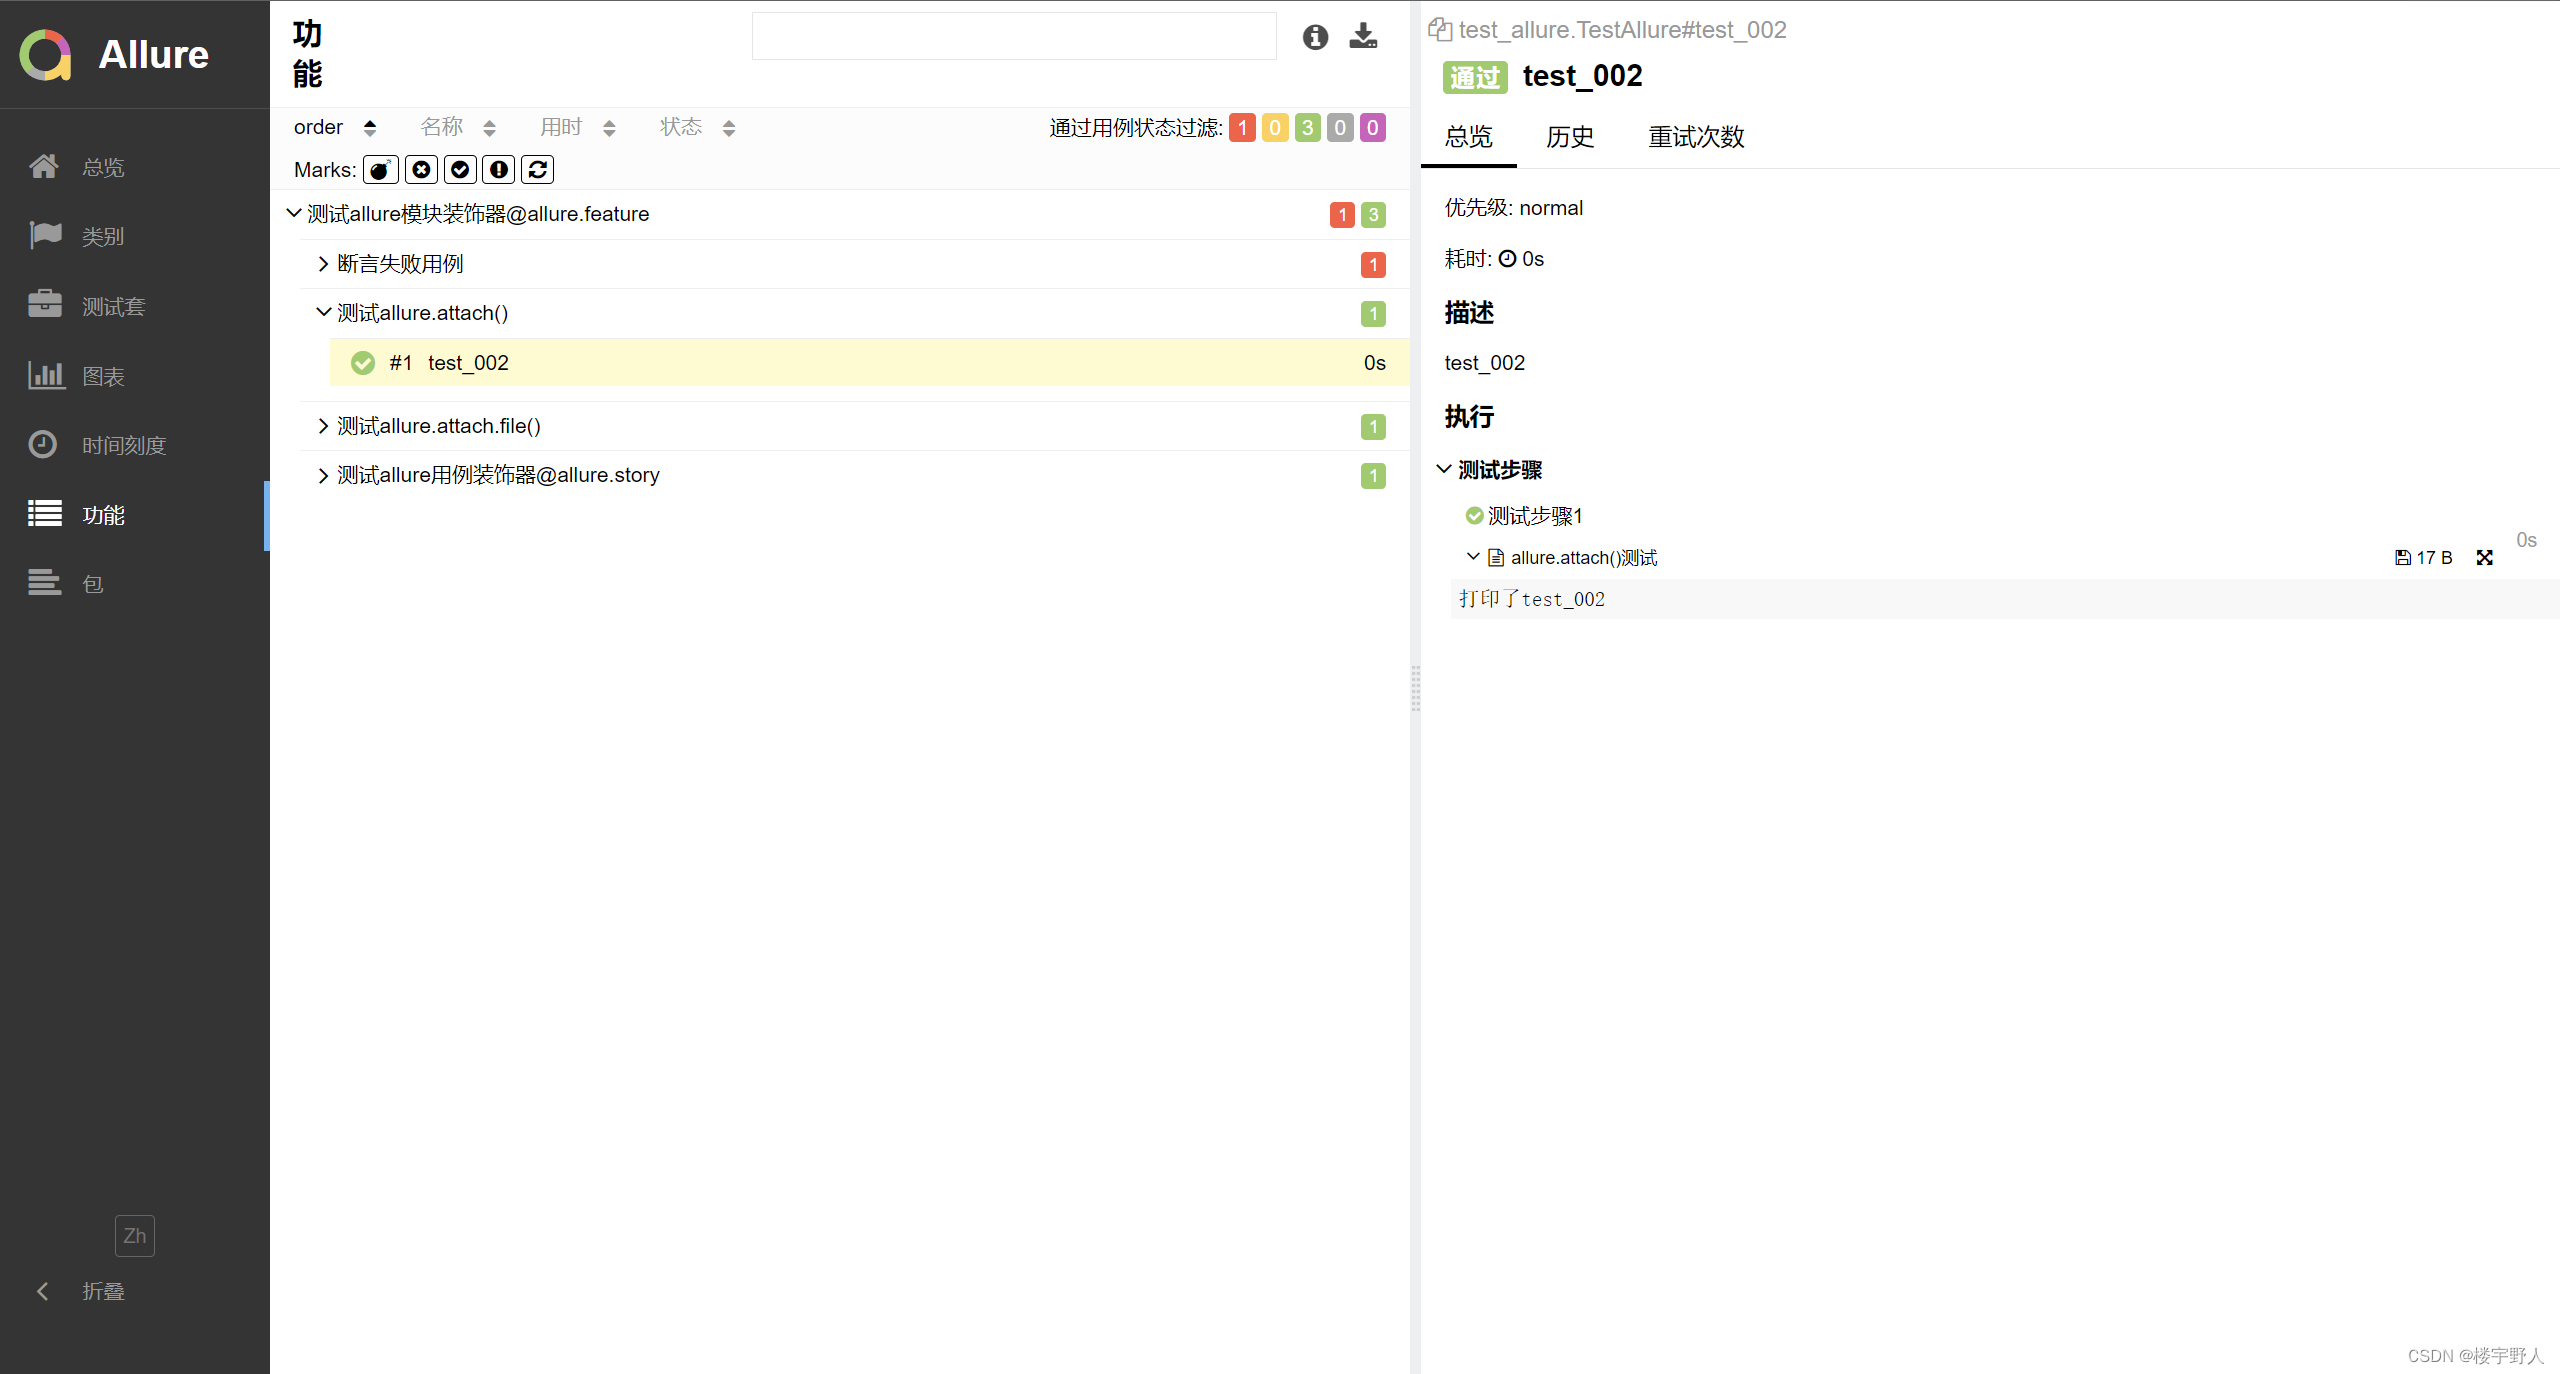
Task: Click the download CSV icon
Action: (x=1363, y=37)
